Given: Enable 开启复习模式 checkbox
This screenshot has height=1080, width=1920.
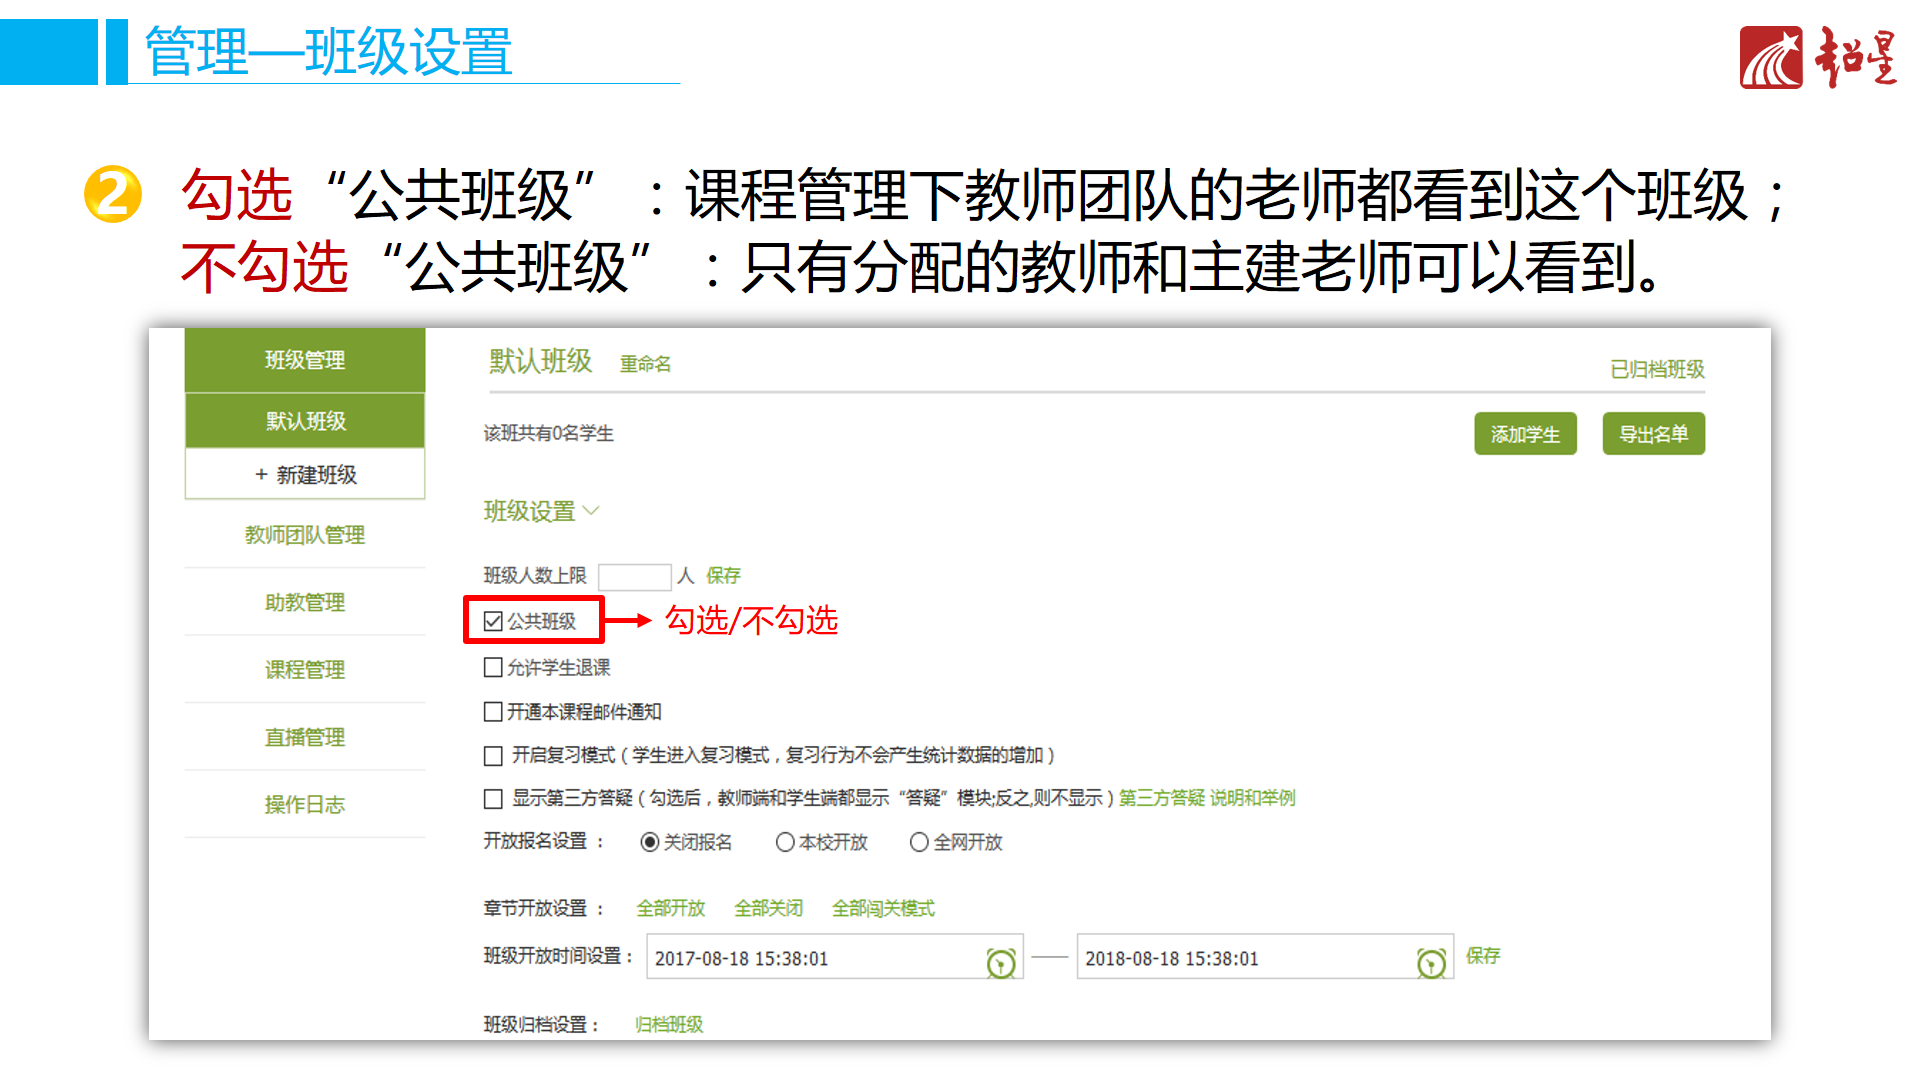Looking at the screenshot, I should (x=493, y=755).
